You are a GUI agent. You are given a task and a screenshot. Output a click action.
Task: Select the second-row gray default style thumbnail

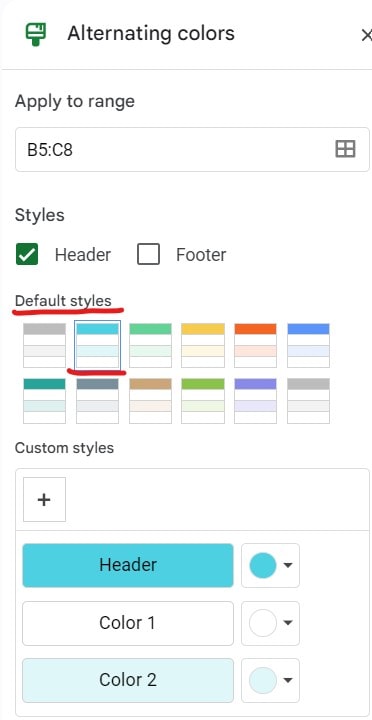(x=308, y=400)
